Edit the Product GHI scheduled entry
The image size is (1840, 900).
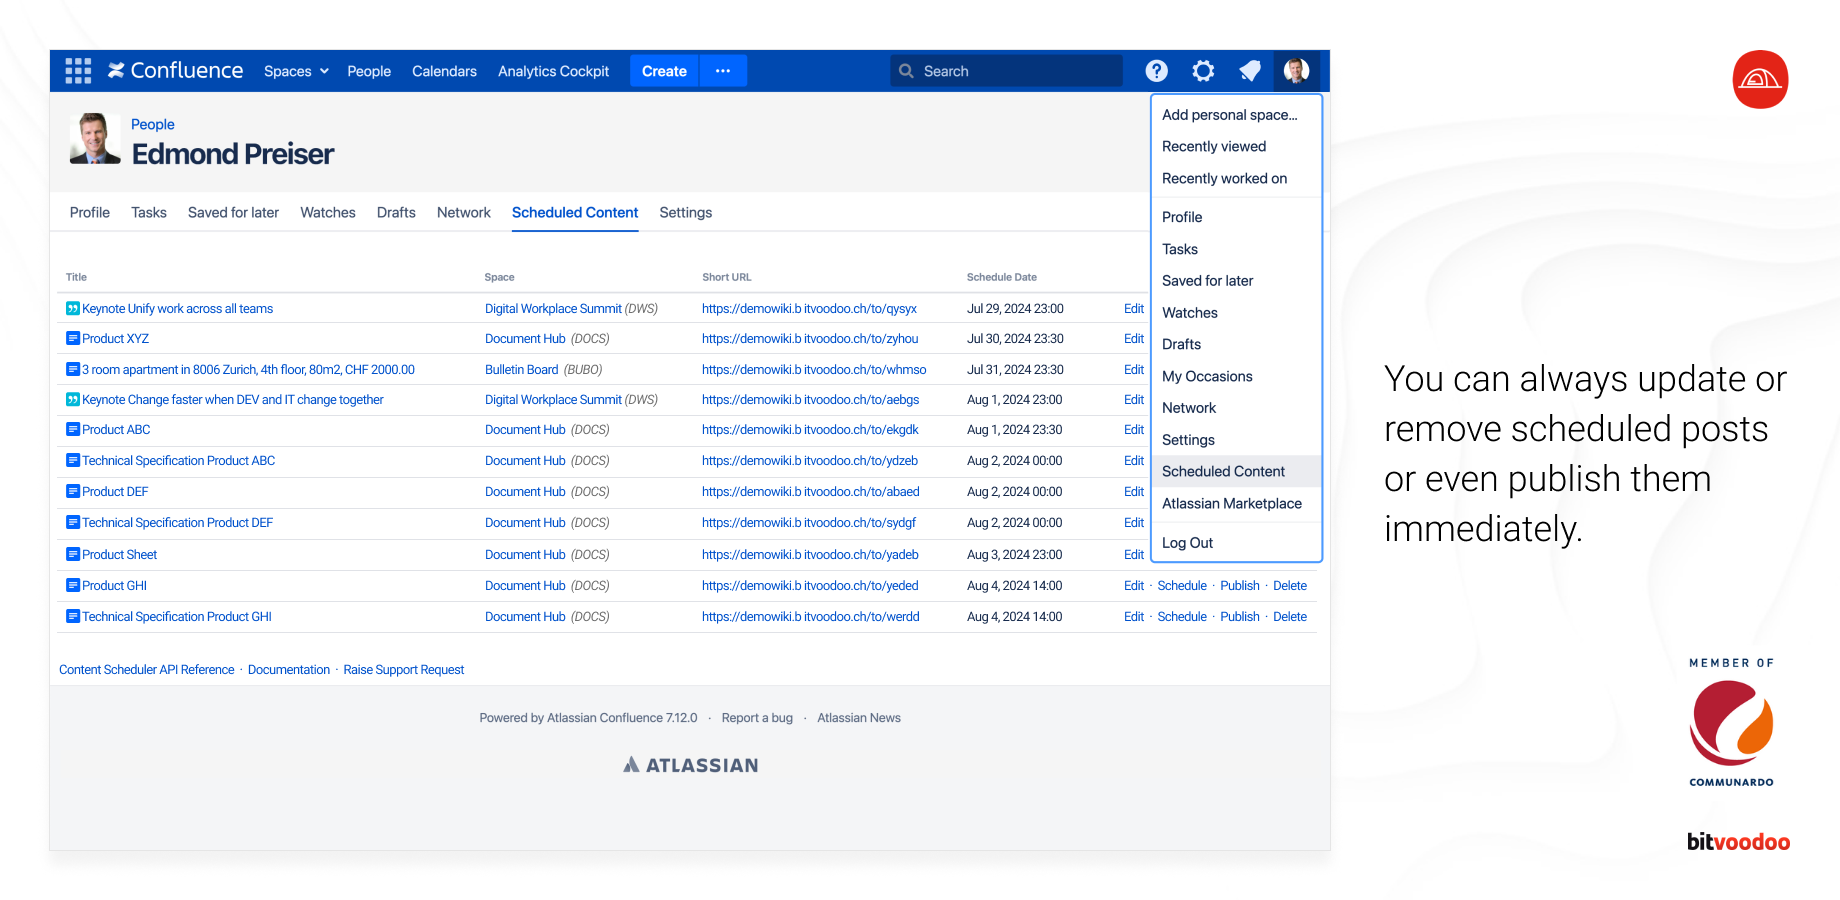coord(1134,586)
